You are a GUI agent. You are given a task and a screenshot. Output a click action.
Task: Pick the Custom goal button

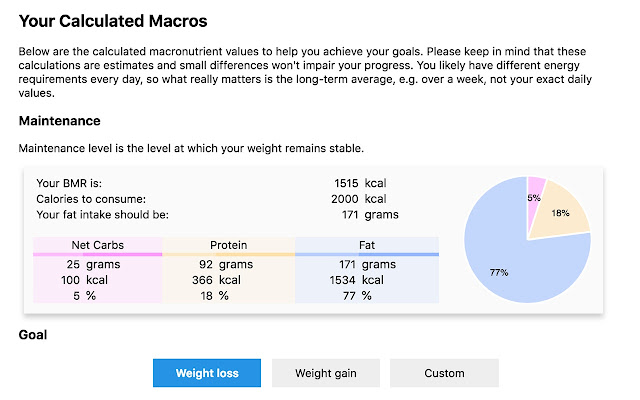pyautogui.click(x=444, y=373)
